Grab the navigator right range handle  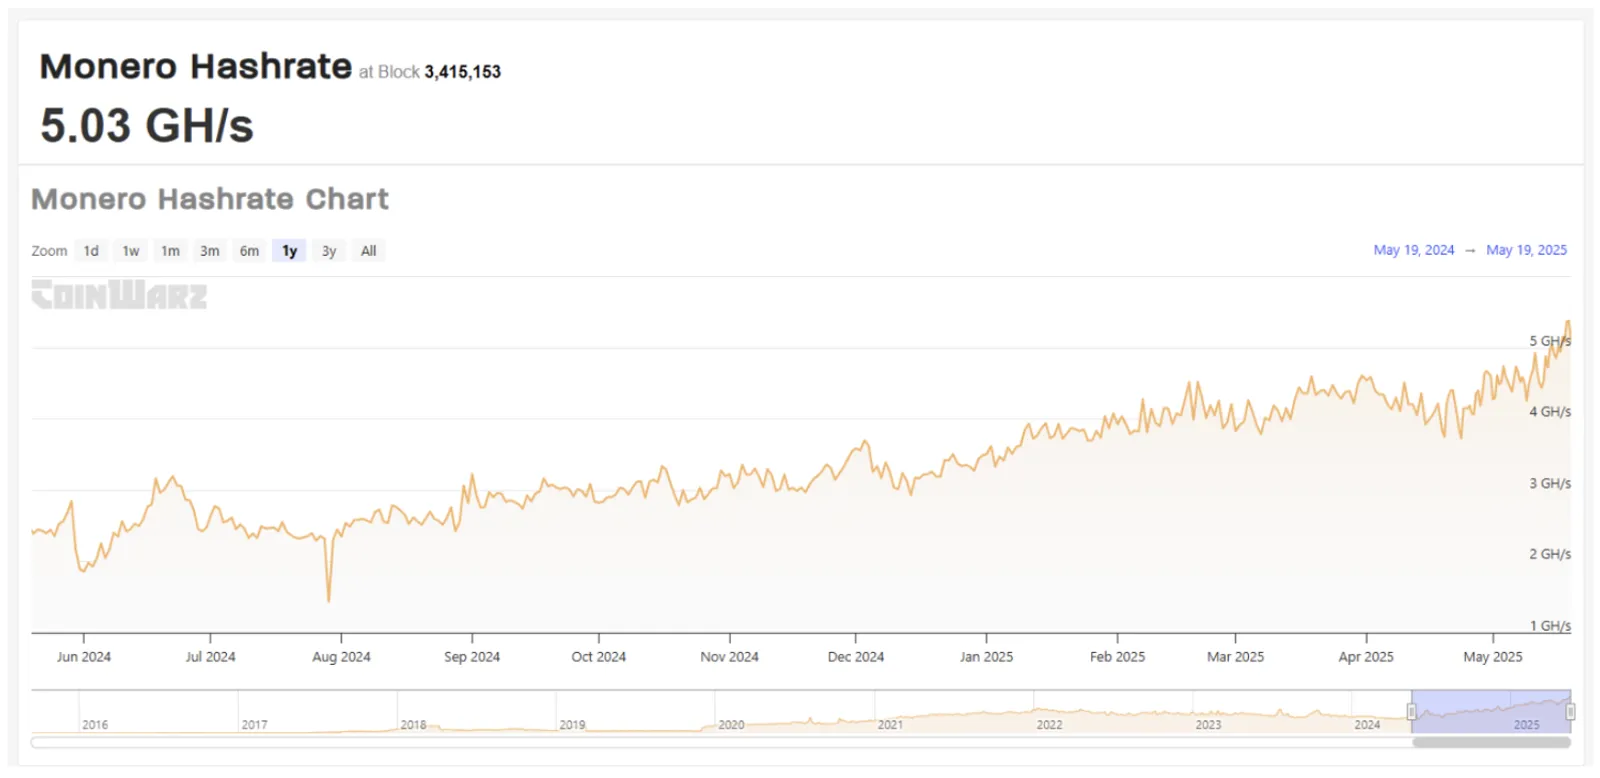click(1570, 712)
